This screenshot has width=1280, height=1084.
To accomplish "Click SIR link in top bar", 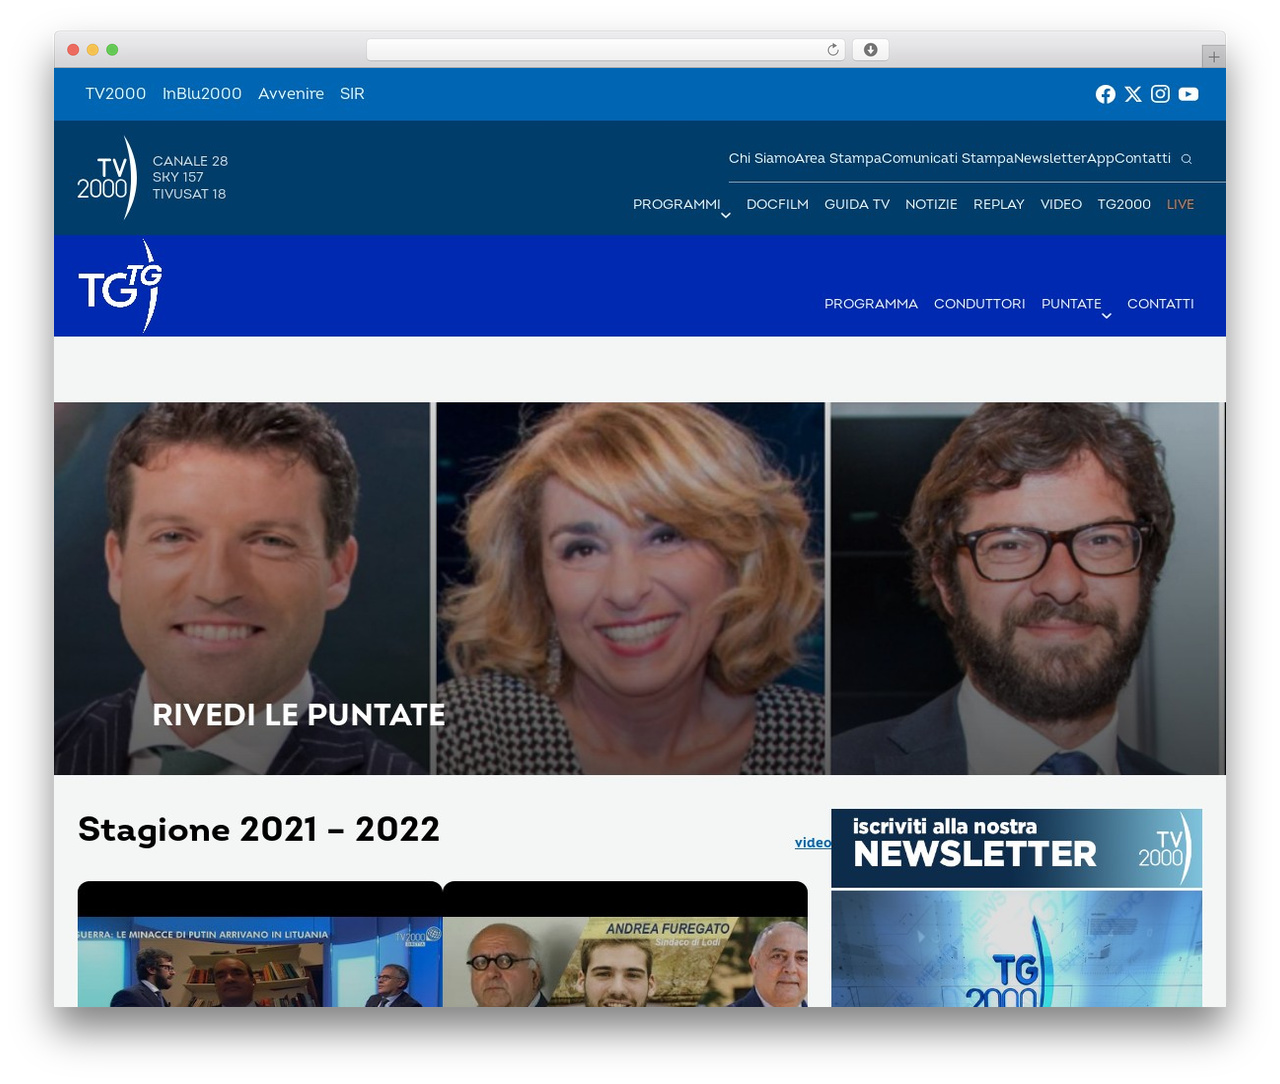I will click(x=352, y=94).
